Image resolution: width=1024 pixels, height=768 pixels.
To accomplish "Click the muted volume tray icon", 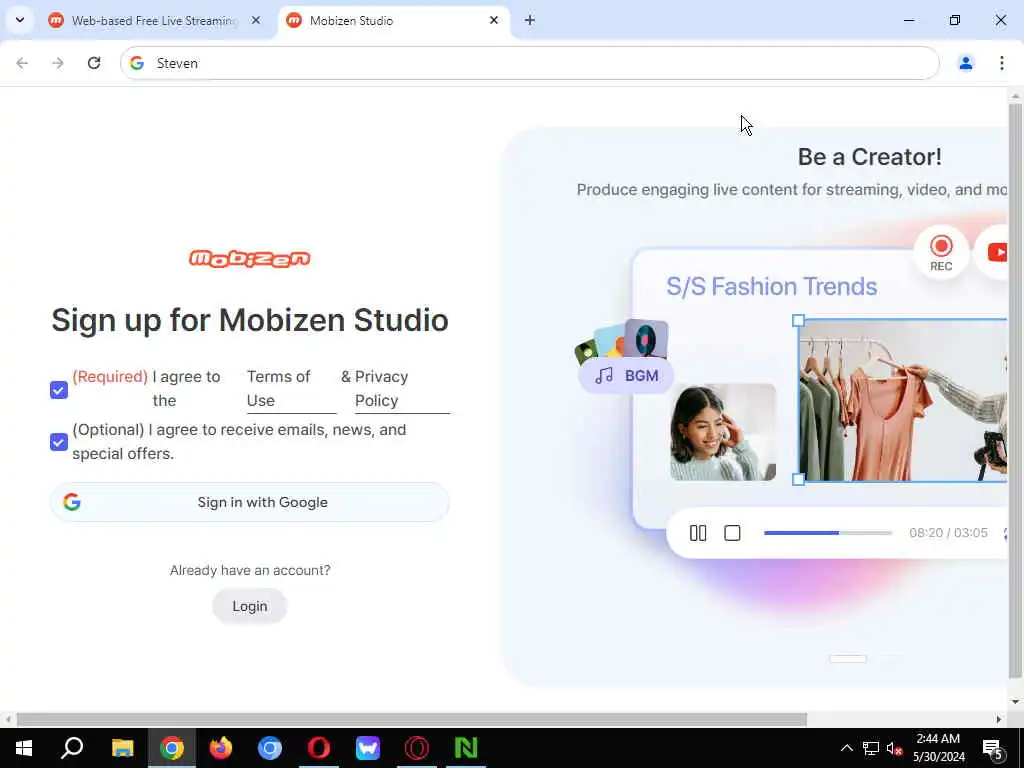I will pyautogui.click(x=894, y=748).
